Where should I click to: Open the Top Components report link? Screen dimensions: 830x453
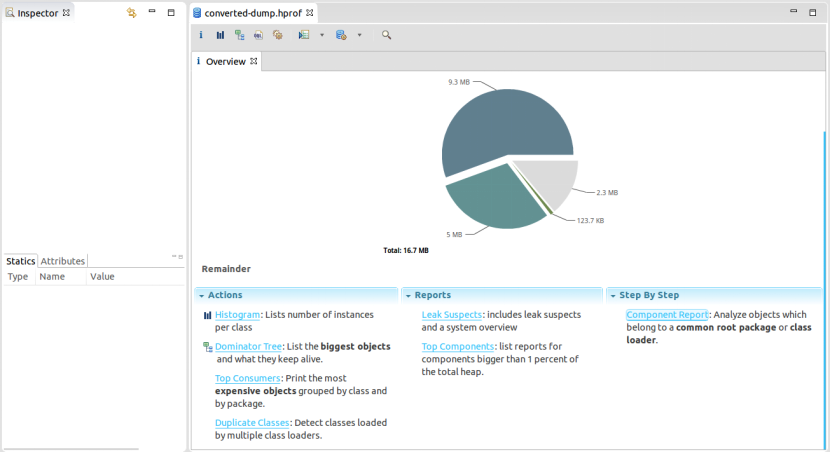tap(457, 347)
